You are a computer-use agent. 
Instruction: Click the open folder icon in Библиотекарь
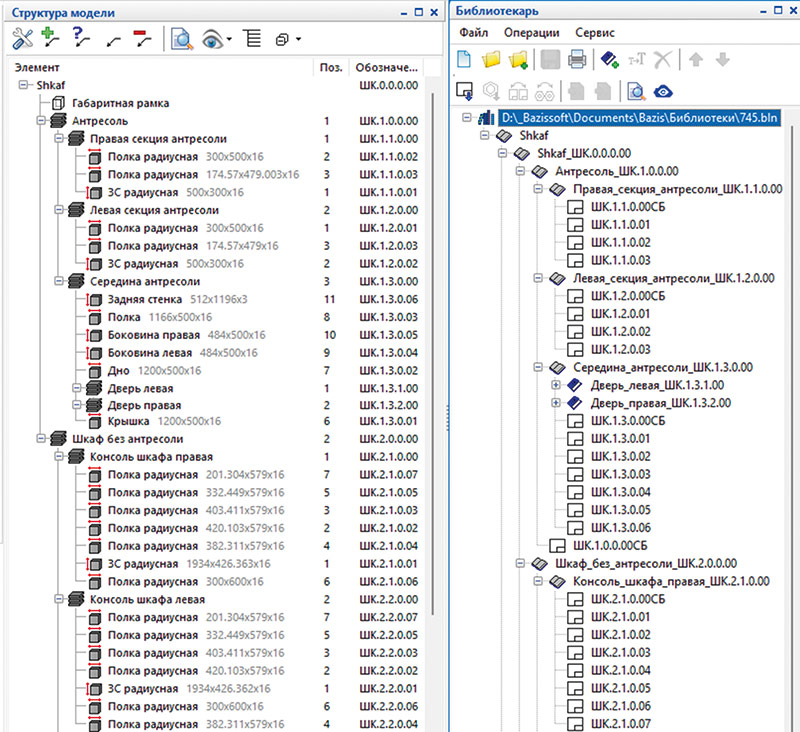point(491,60)
